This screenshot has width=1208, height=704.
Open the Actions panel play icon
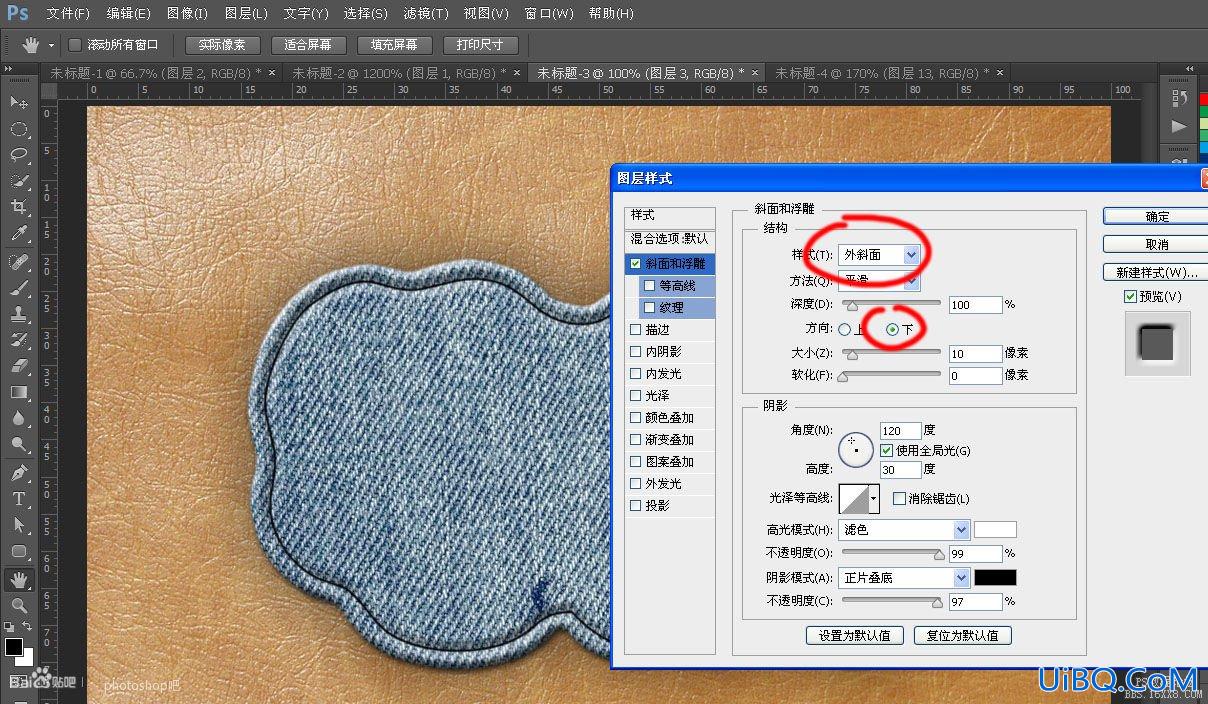tap(1179, 126)
